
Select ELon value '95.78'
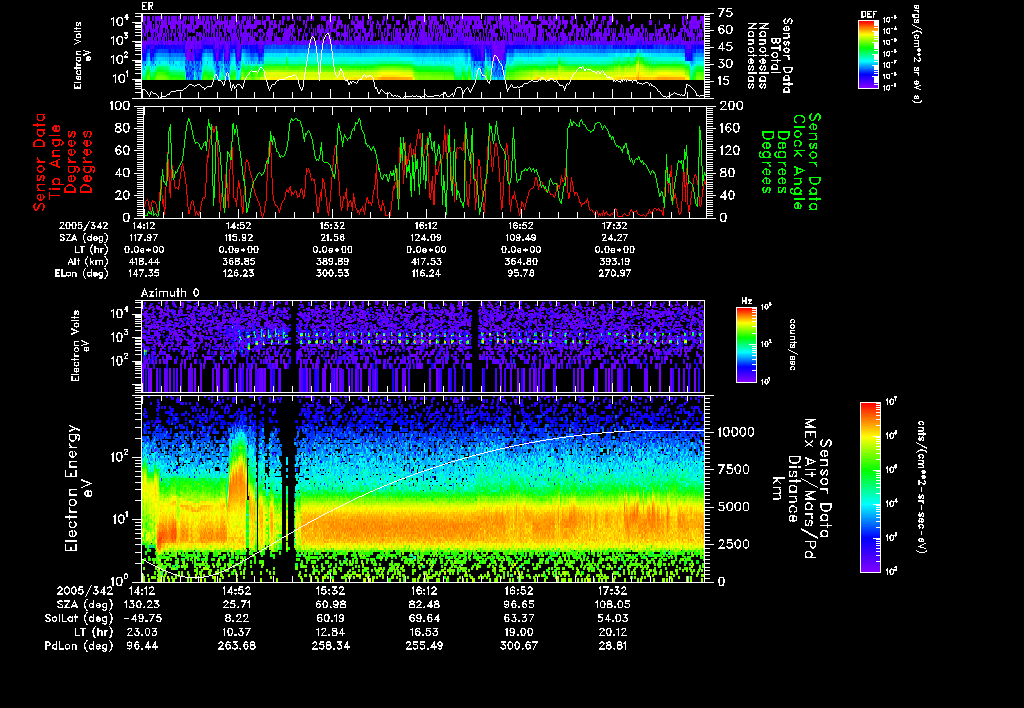[520, 273]
